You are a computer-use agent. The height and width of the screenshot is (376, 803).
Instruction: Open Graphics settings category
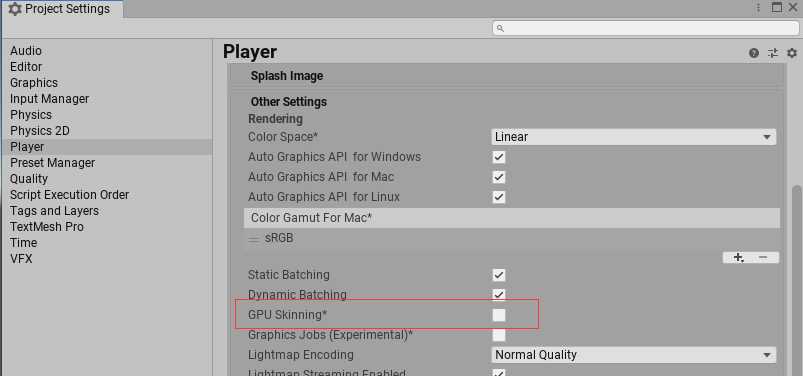coord(34,82)
